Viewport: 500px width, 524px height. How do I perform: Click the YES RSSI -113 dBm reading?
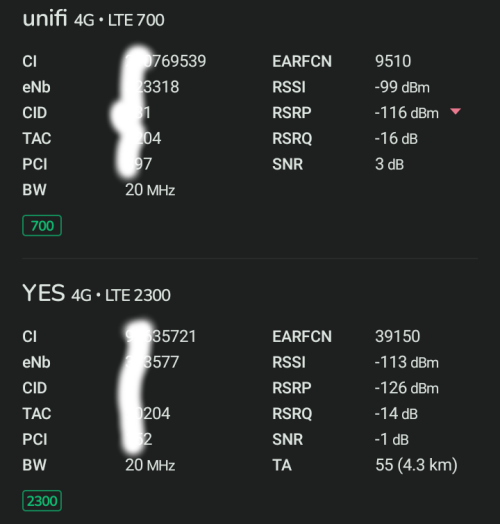[406, 362]
